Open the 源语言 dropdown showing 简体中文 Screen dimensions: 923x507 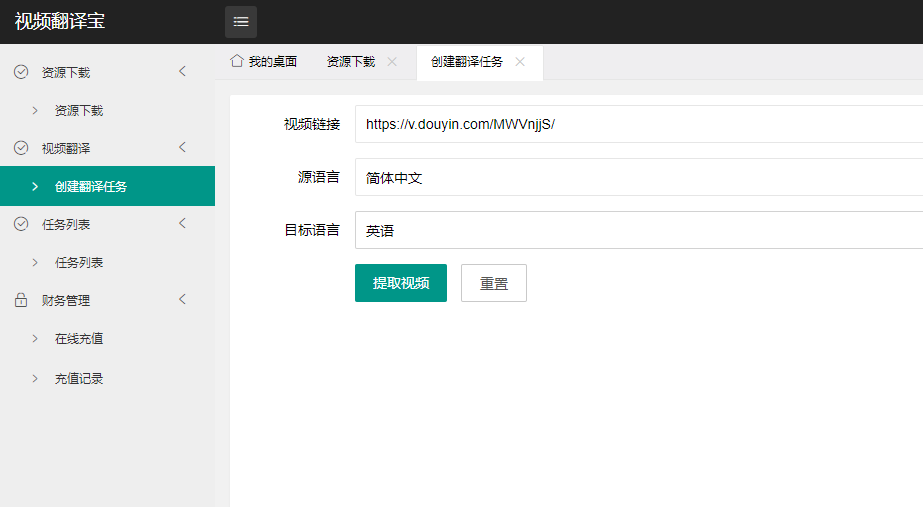pyautogui.click(x=638, y=178)
